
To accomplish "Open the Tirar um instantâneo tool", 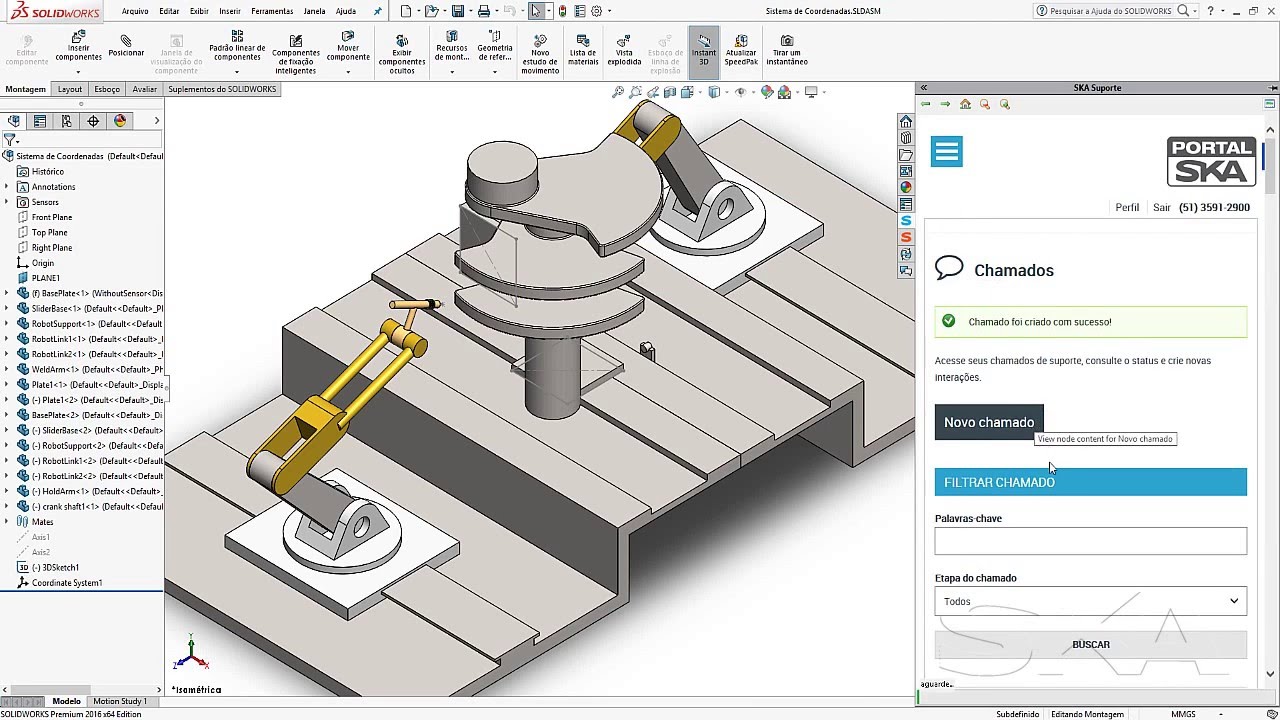I will pos(787,50).
